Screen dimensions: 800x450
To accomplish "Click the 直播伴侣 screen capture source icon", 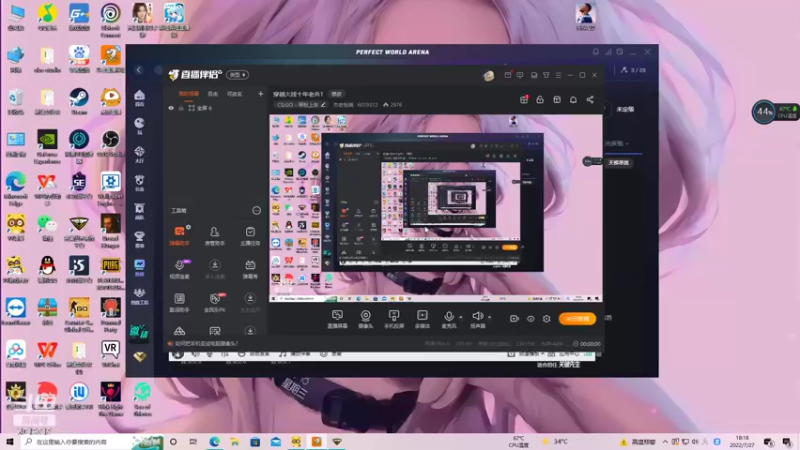I will point(337,319).
